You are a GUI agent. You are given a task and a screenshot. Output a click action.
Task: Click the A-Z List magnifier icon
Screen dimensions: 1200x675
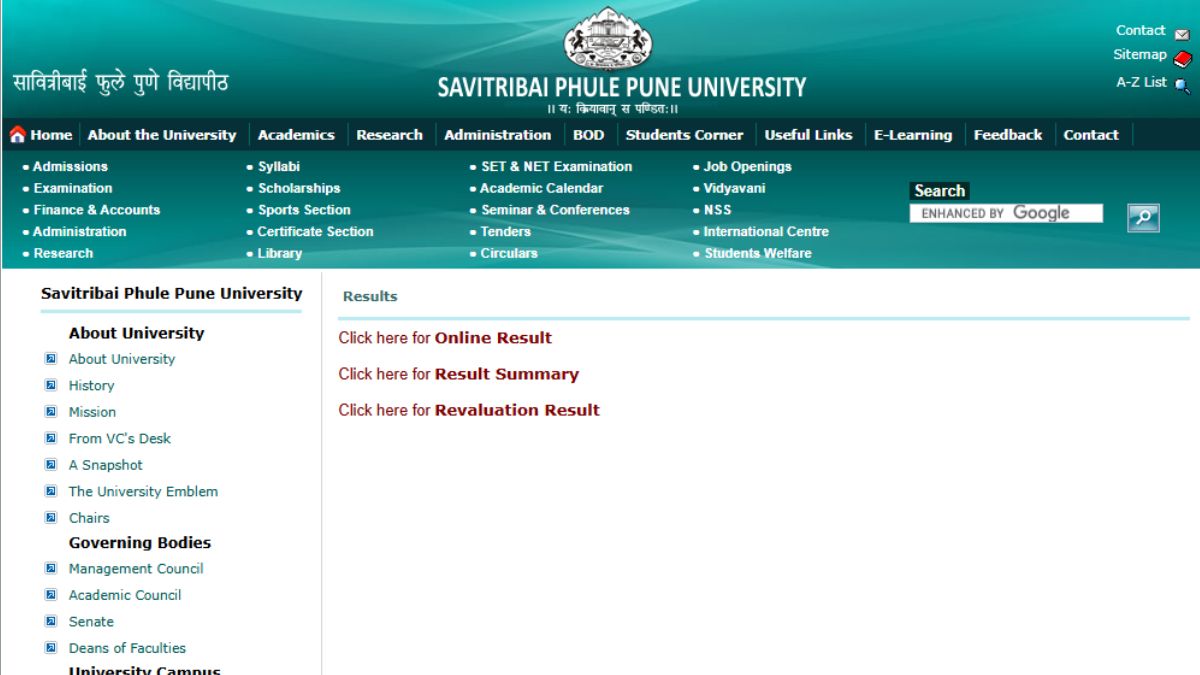tap(1182, 85)
